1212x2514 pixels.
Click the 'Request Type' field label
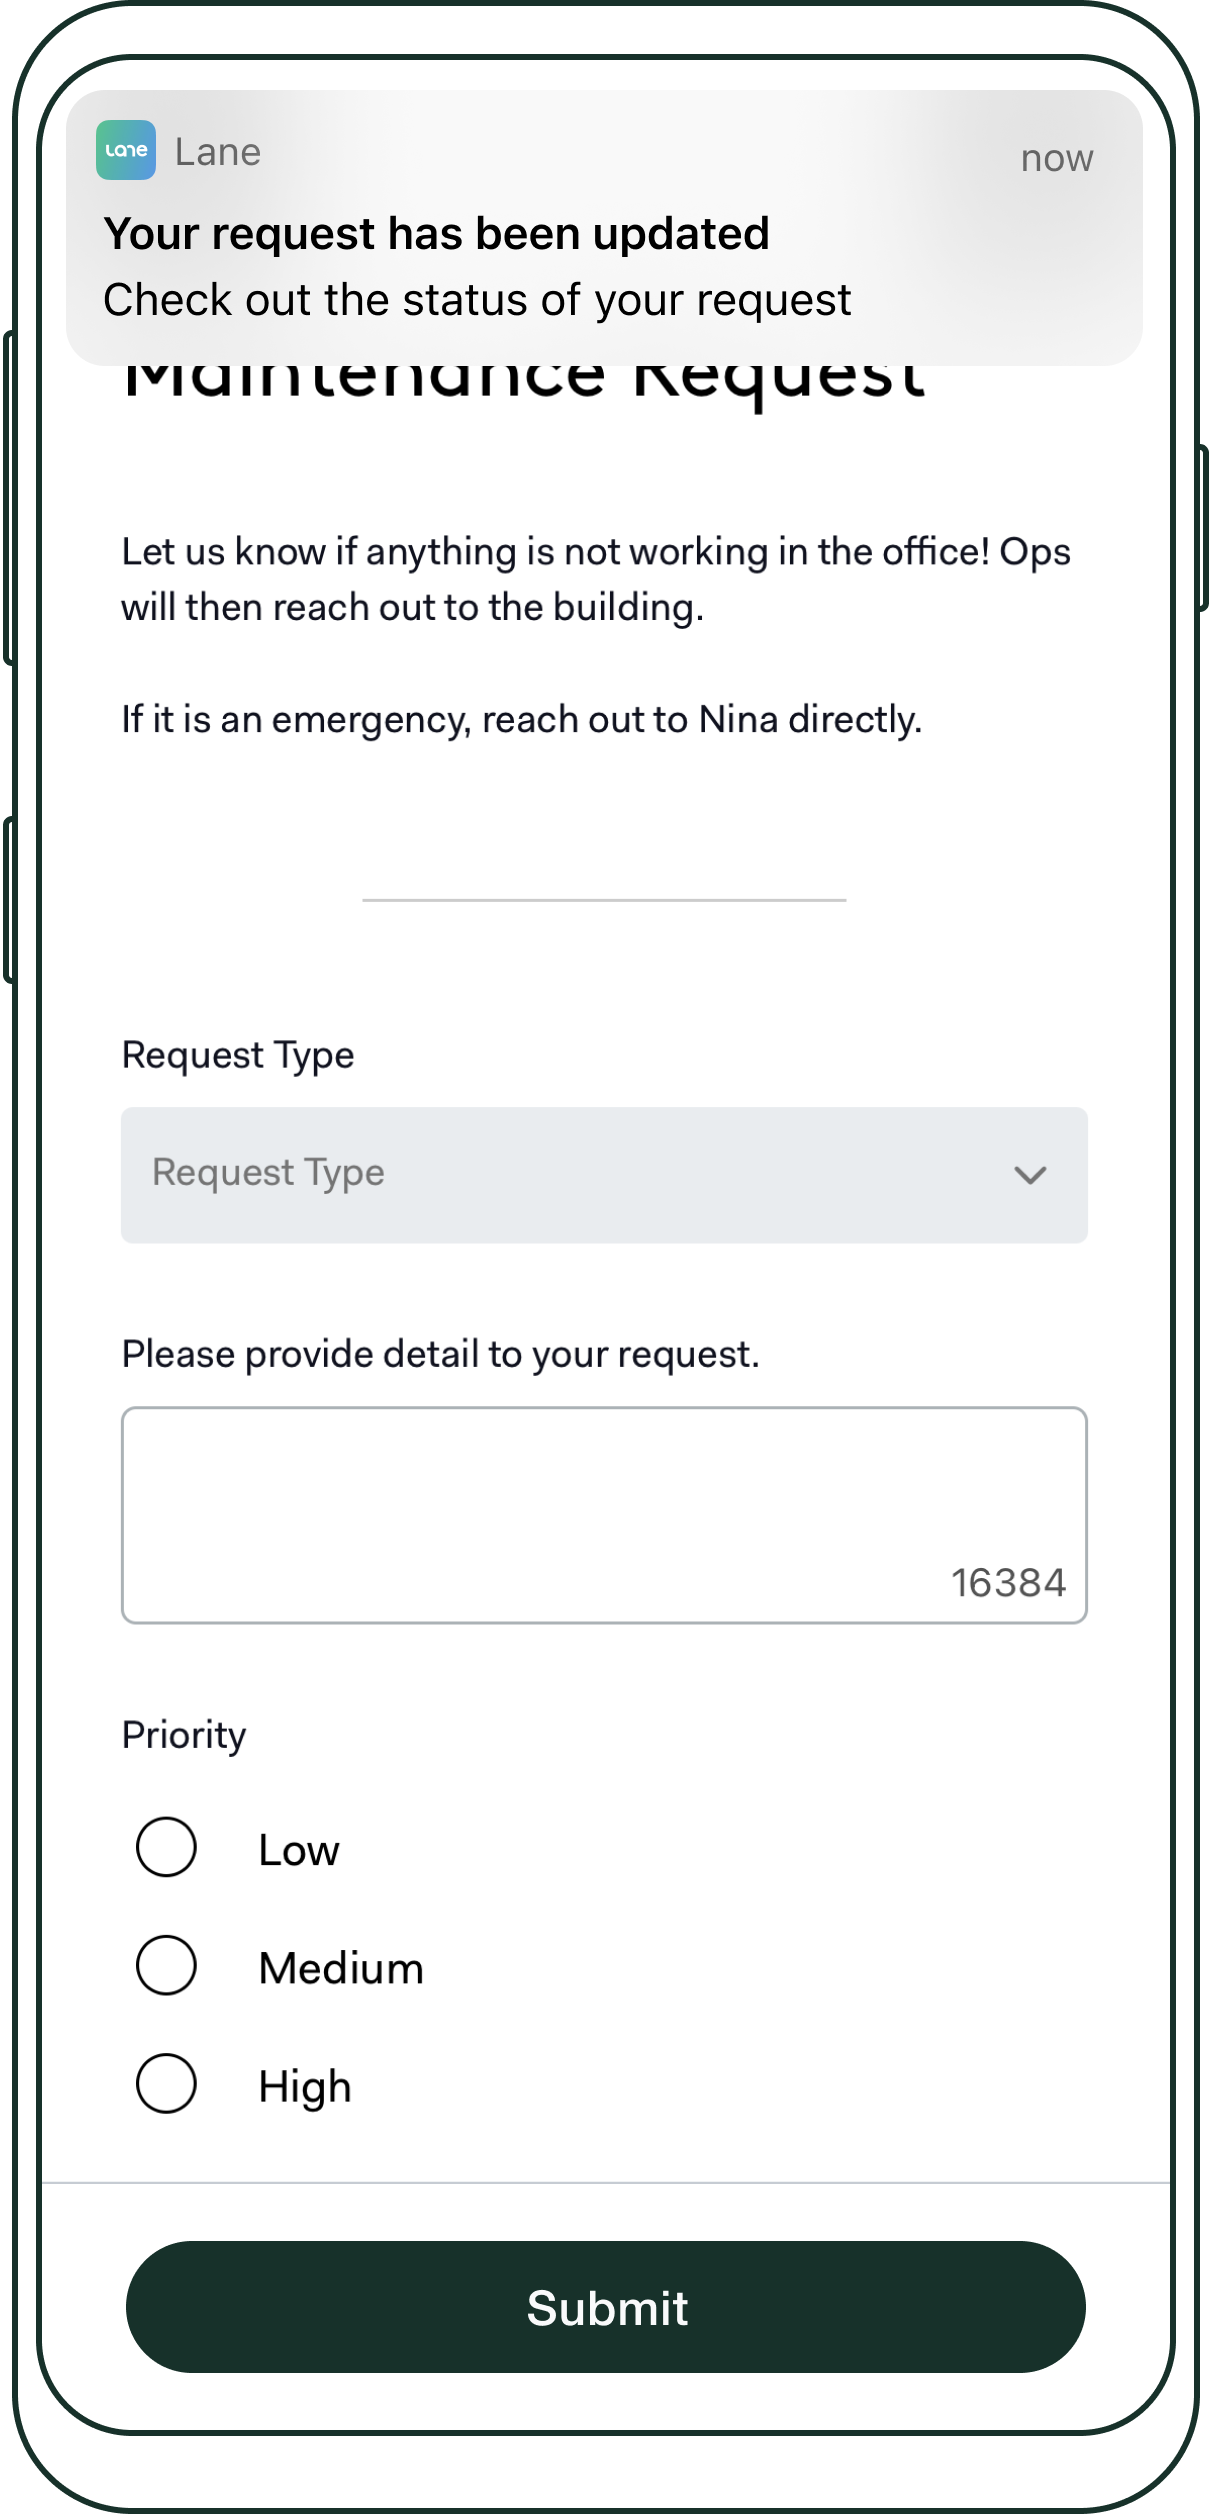pos(238,1055)
